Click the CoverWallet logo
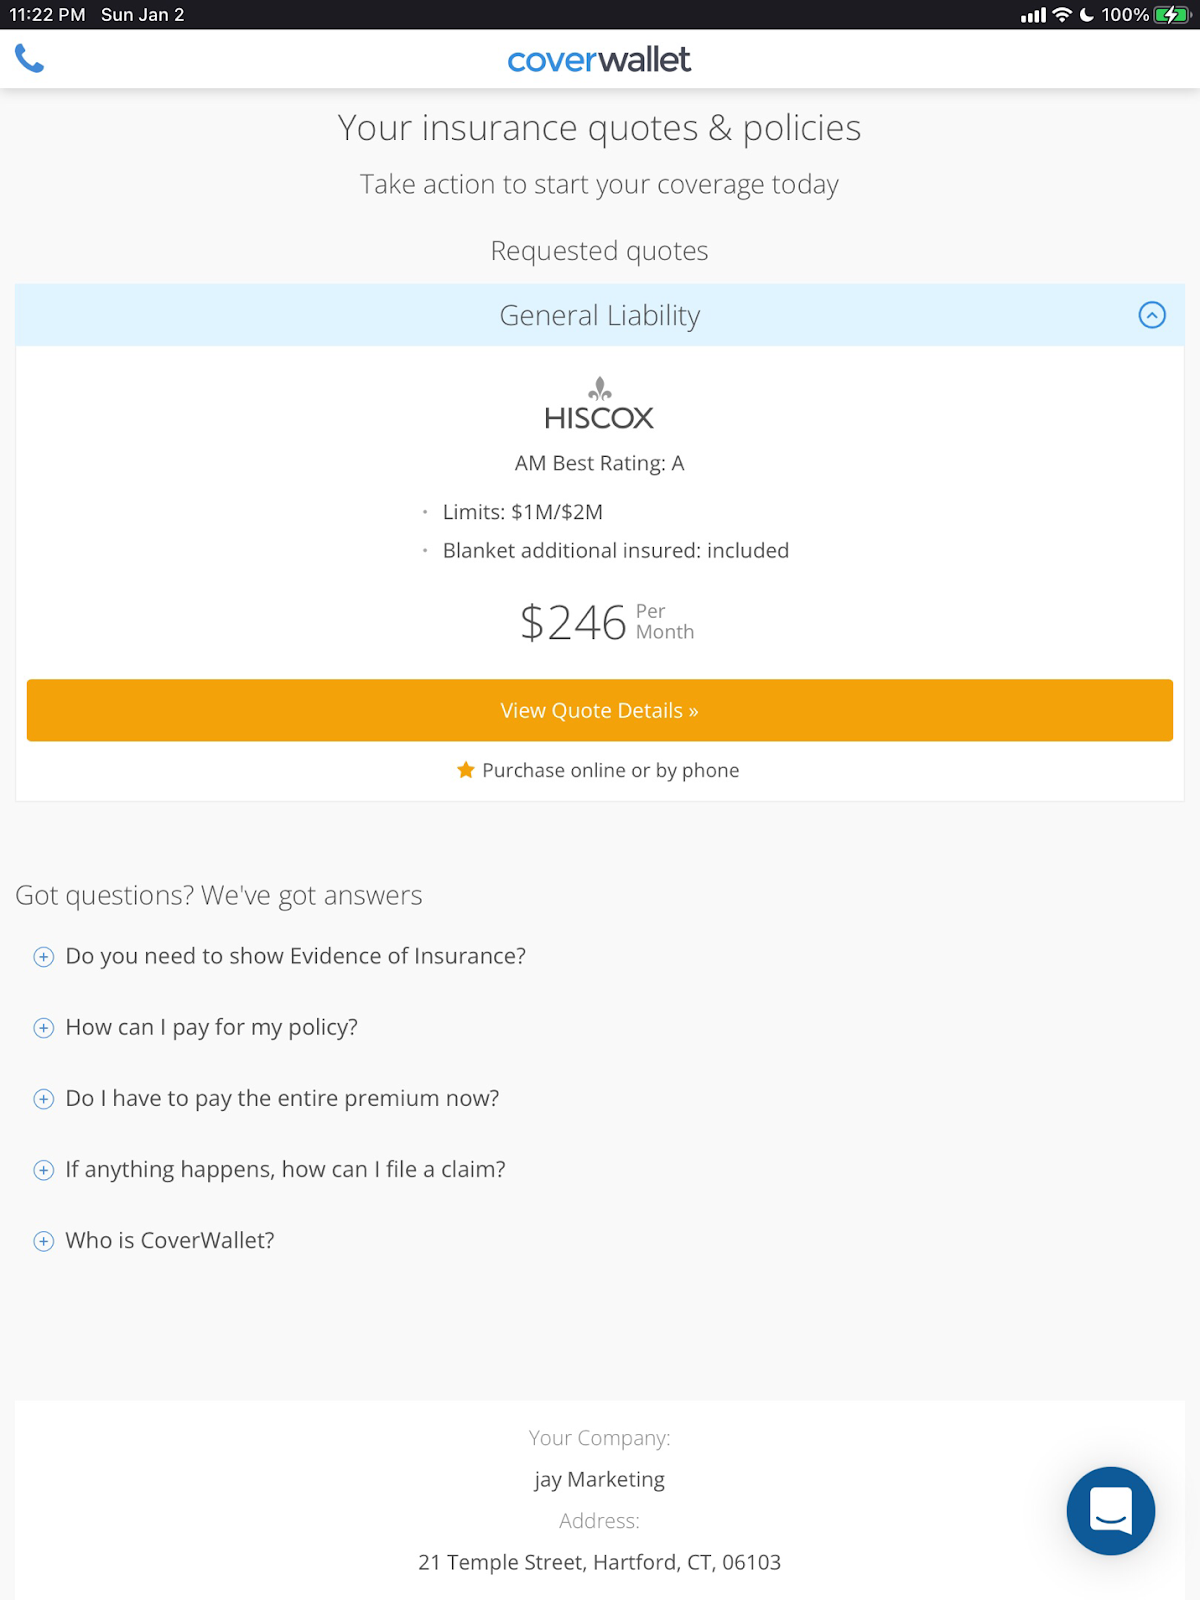 tap(599, 60)
